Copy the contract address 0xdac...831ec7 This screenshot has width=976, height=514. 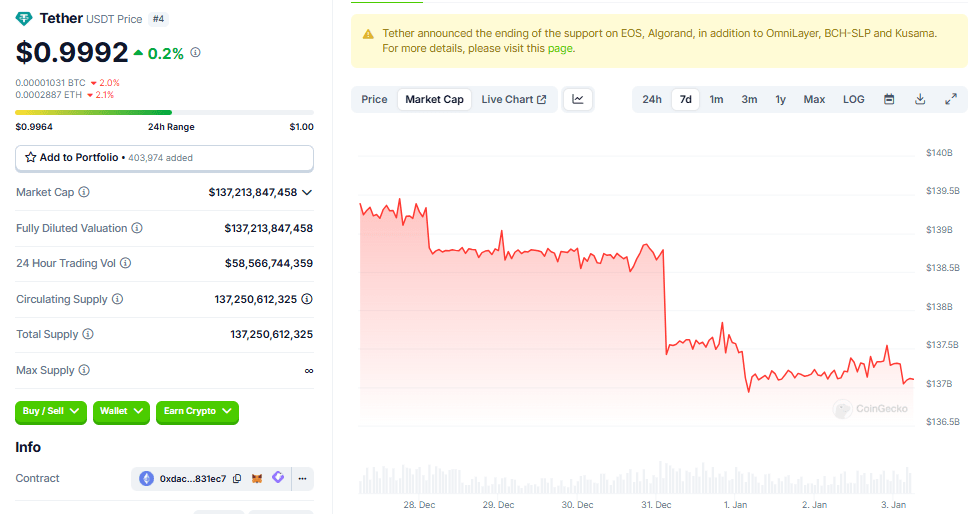[x=237, y=479]
